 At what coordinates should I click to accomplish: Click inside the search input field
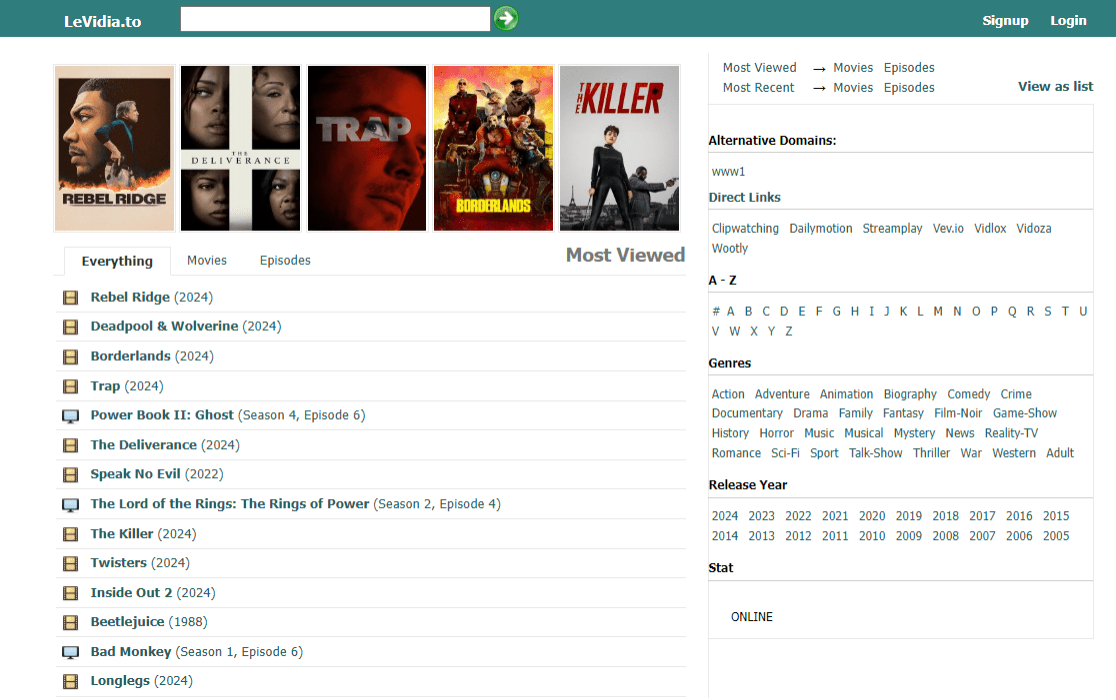[335, 19]
